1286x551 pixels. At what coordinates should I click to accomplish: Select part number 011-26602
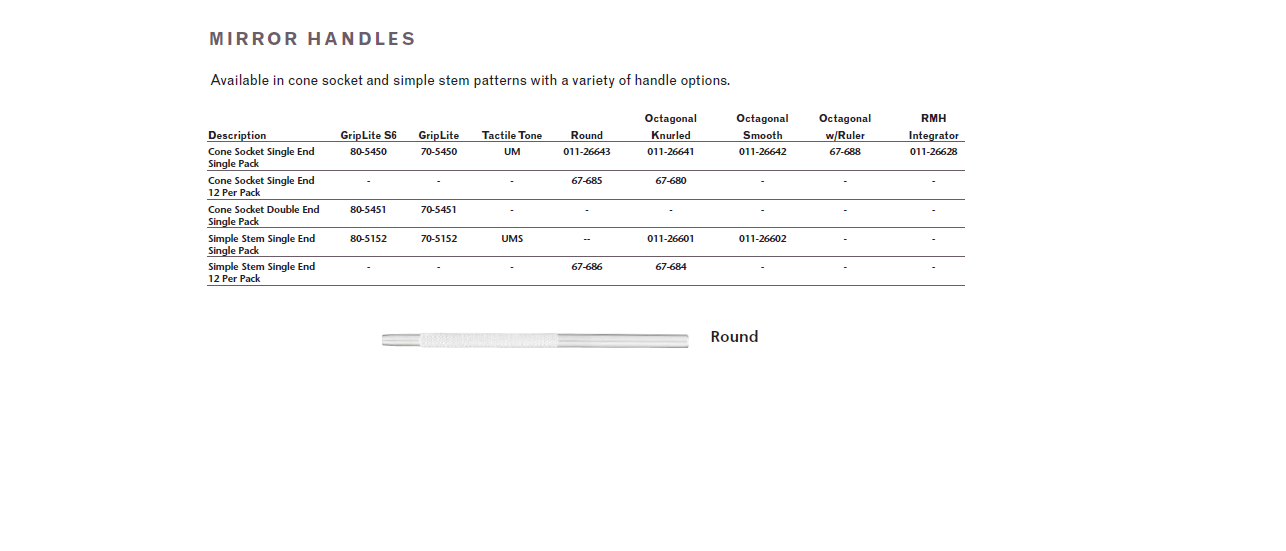click(762, 239)
